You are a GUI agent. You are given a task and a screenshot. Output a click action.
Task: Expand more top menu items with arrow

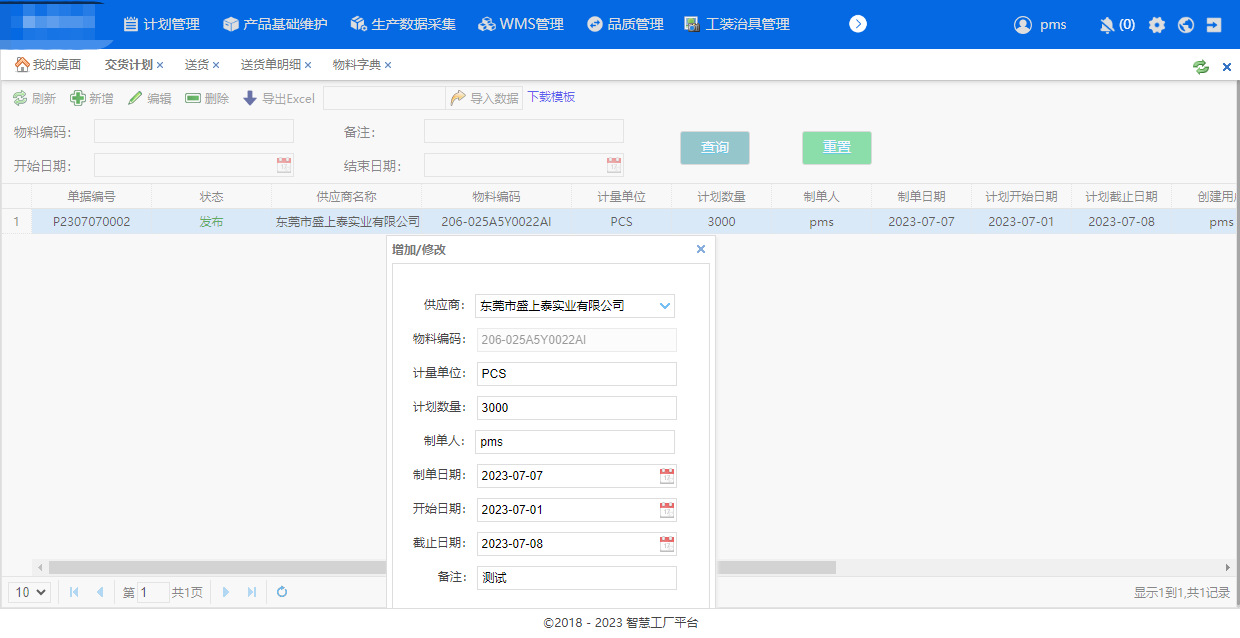[x=858, y=24]
